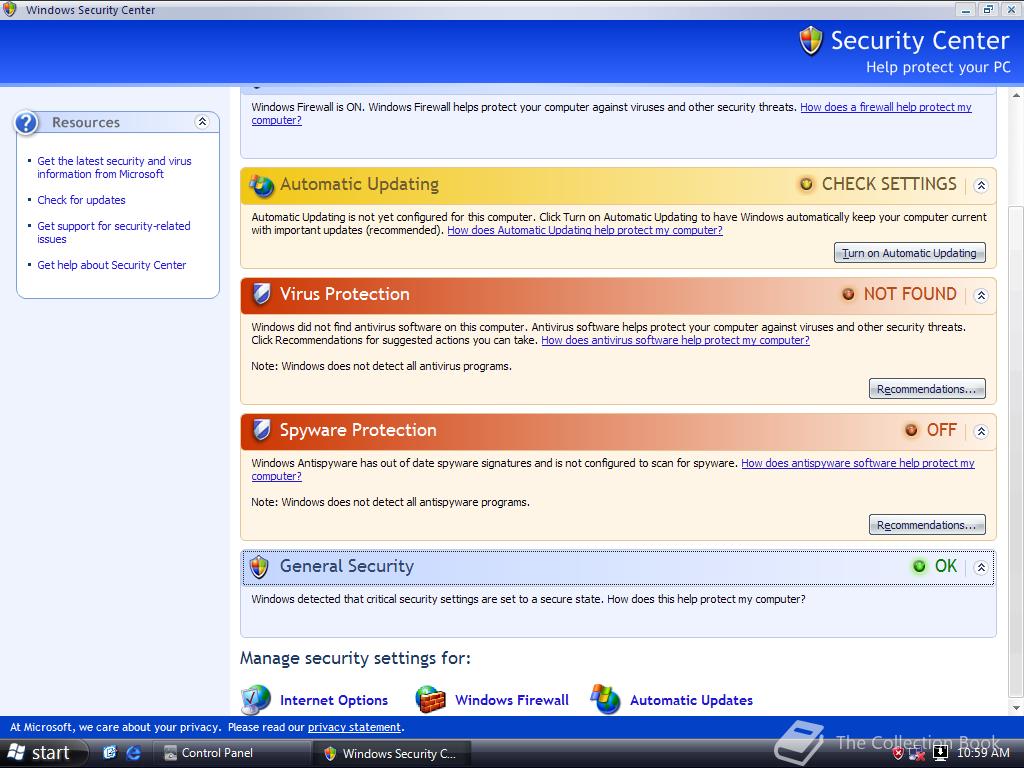The image size is (1024, 768).
Task: Collapse the General Security section
Action: [x=981, y=568]
